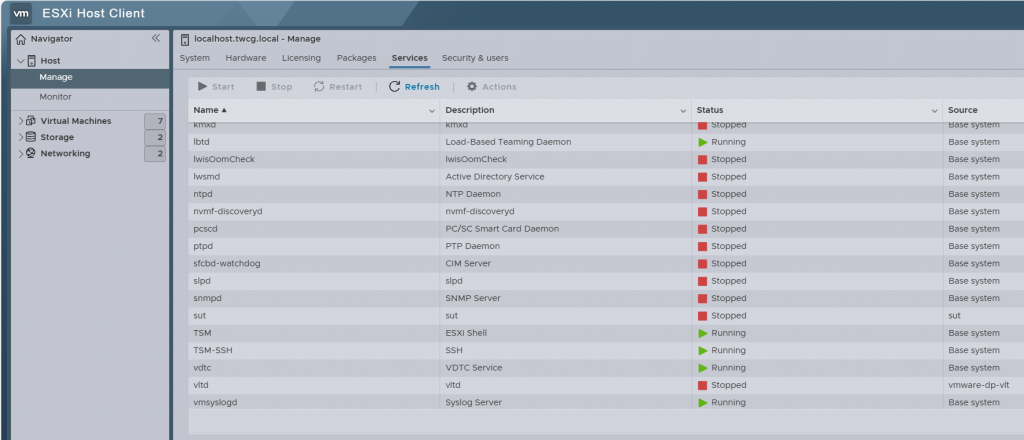Click the VMware vm logo icon
Screen dimensions: 1024x440
tap(21, 13)
